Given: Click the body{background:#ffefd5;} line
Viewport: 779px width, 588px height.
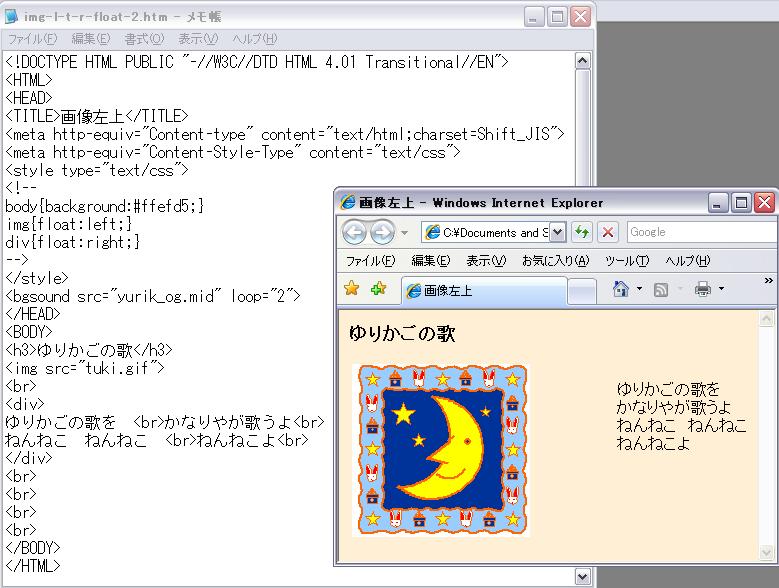Looking at the screenshot, I should point(105,206).
